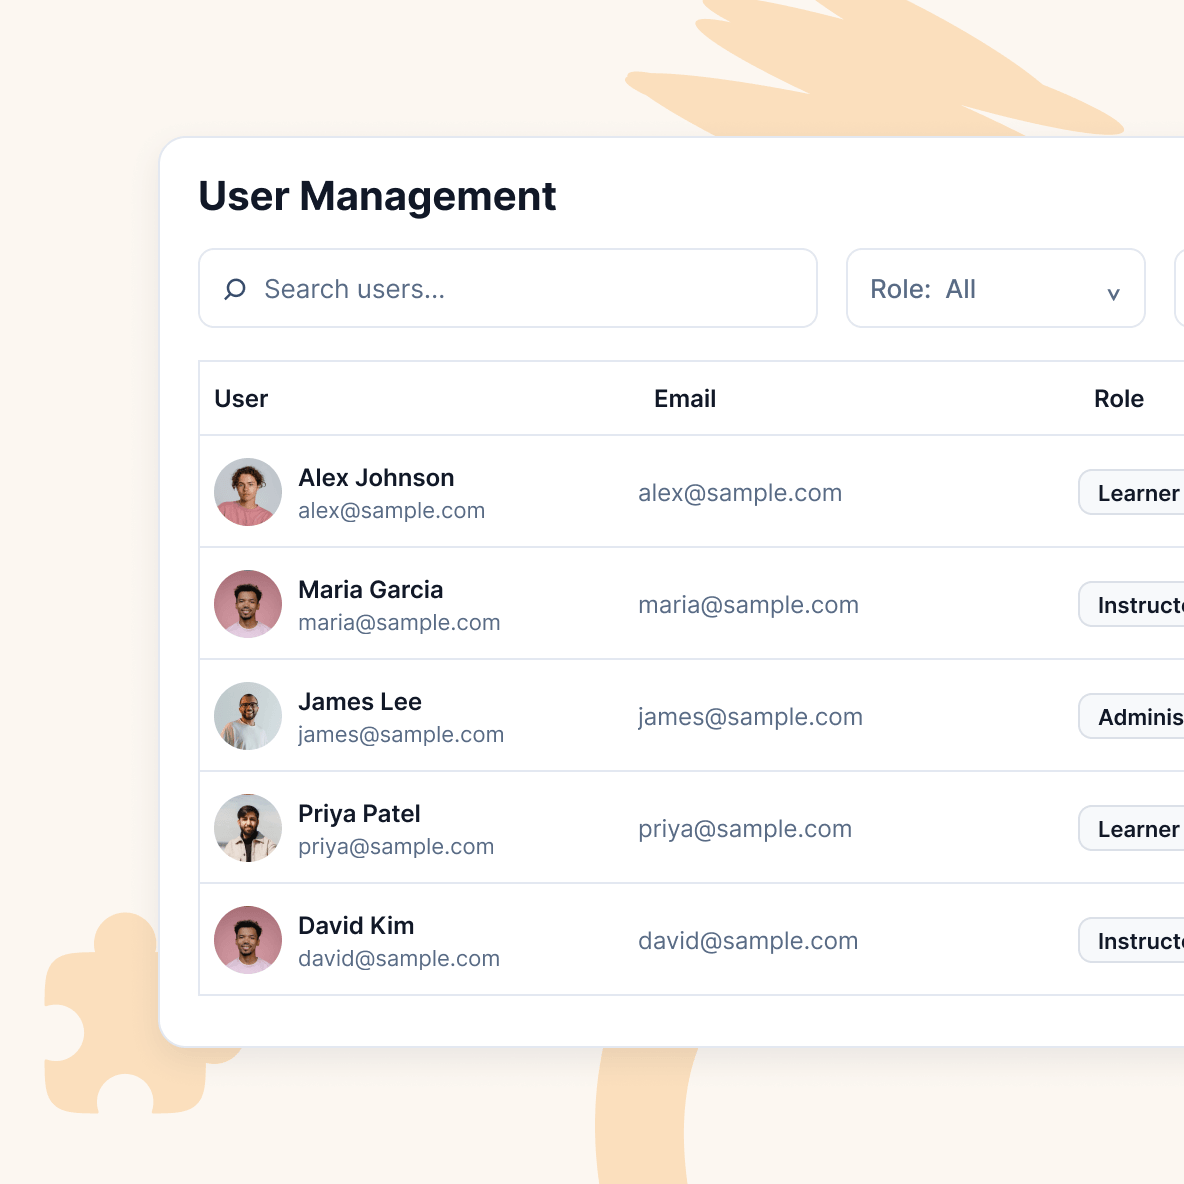Click the search magnifier icon
The image size is (1184, 1184).
(235, 289)
